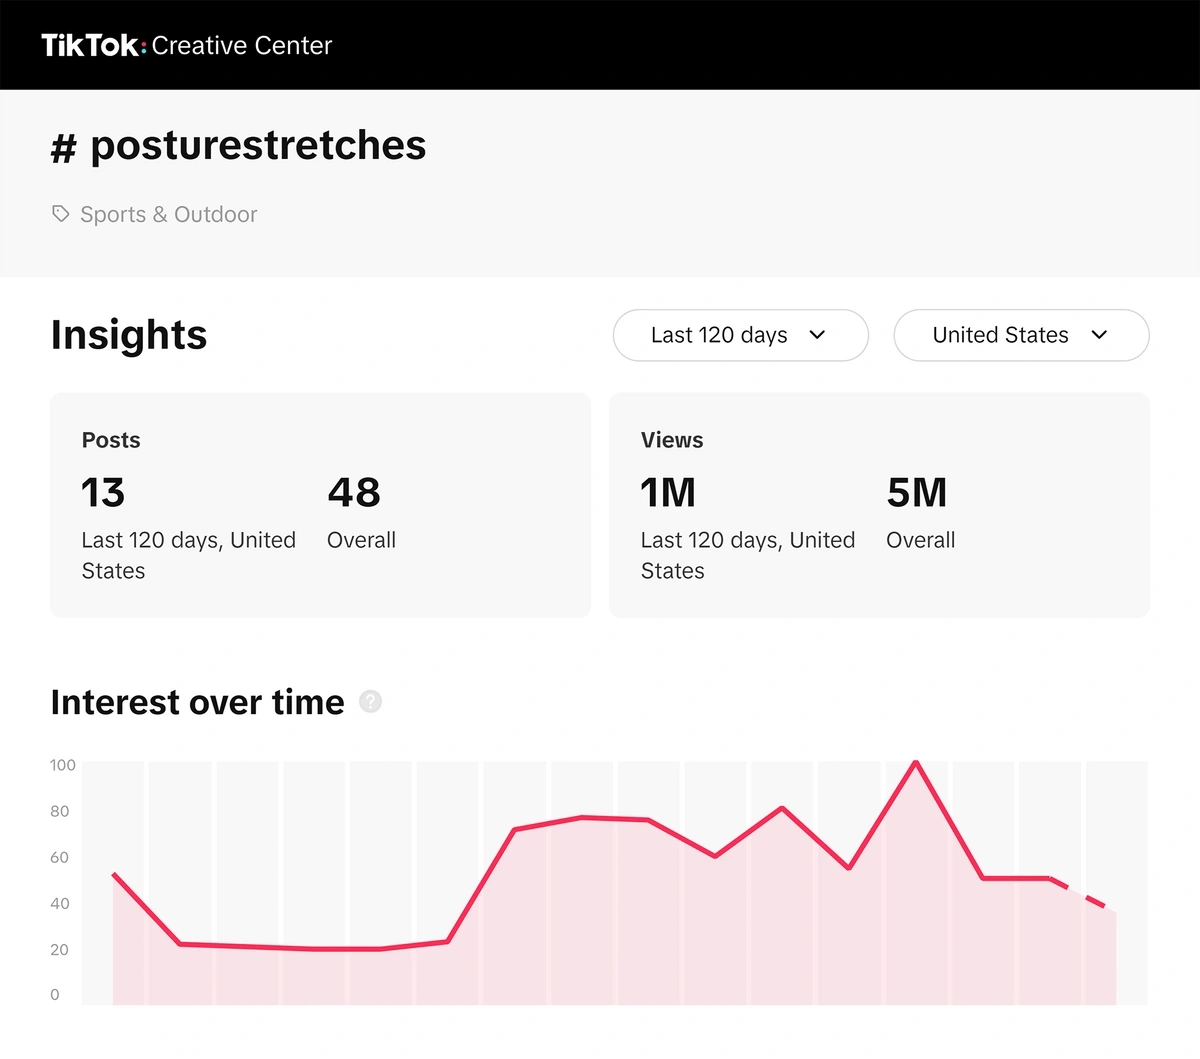
Task: Select the 48 overall posts value
Action: 354,492
